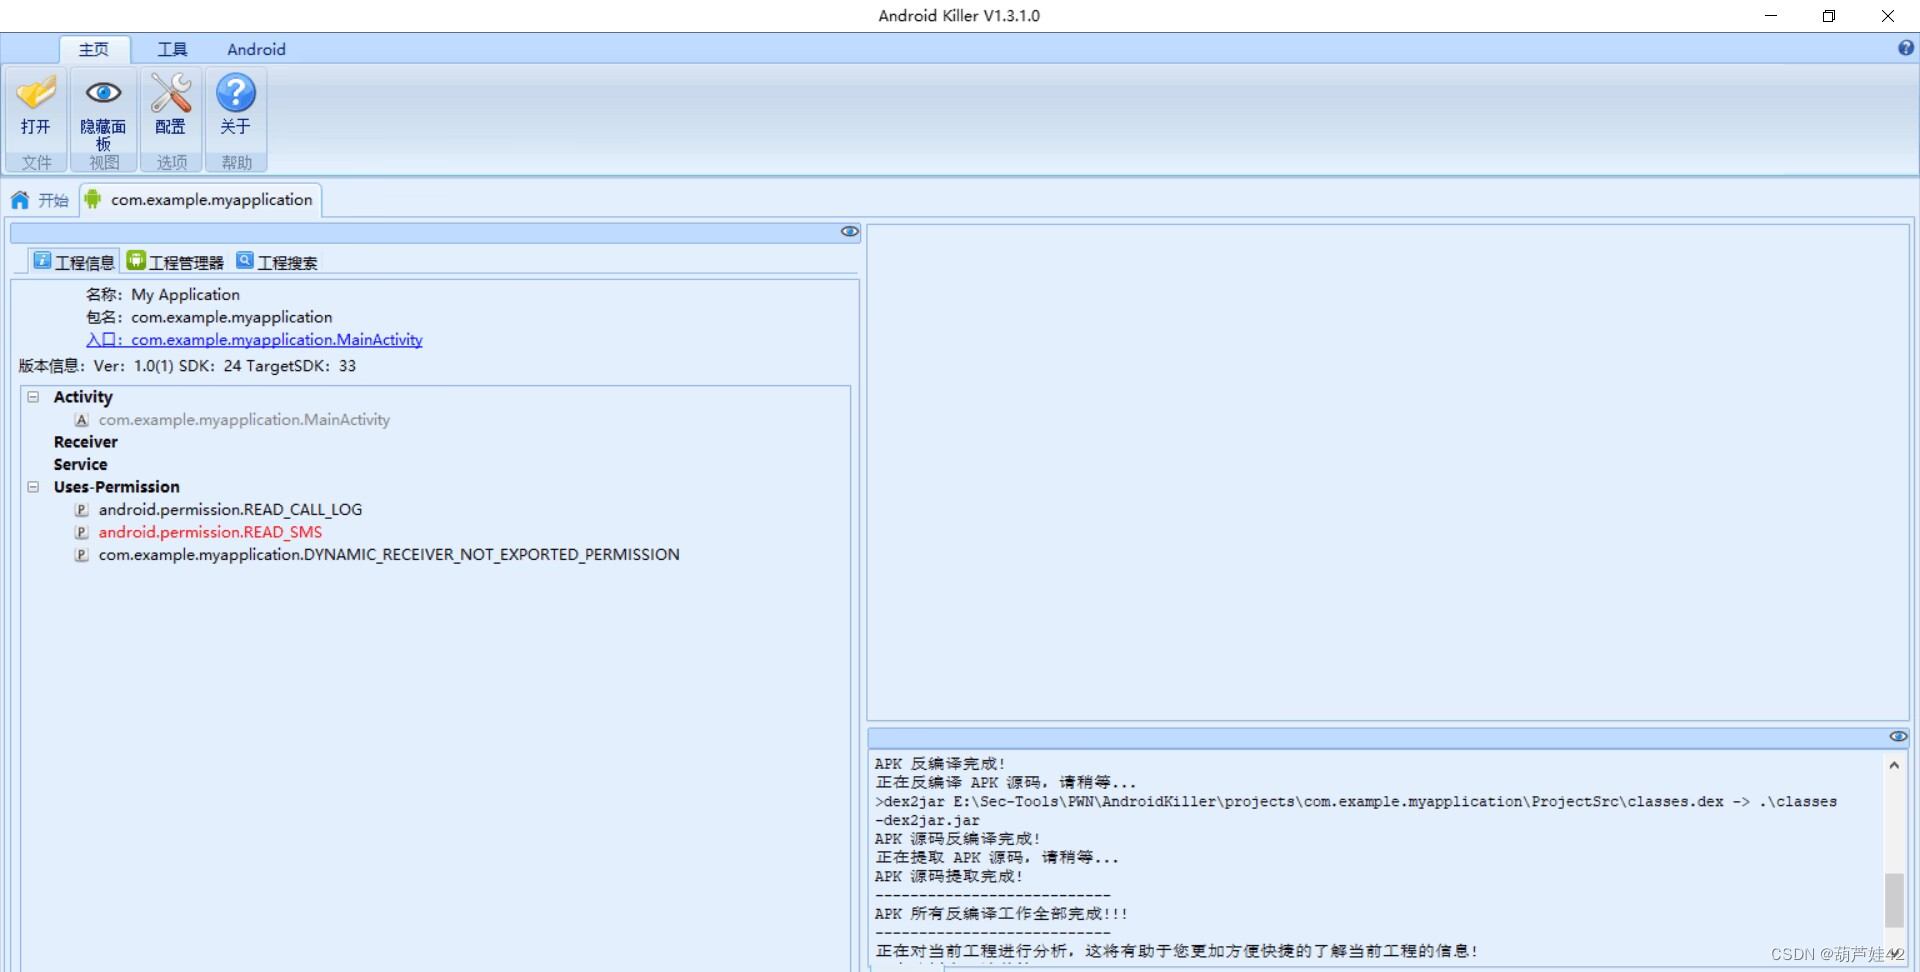Click the READ_SMS permission icon
The height and width of the screenshot is (972, 1920).
tap(82, 533)
